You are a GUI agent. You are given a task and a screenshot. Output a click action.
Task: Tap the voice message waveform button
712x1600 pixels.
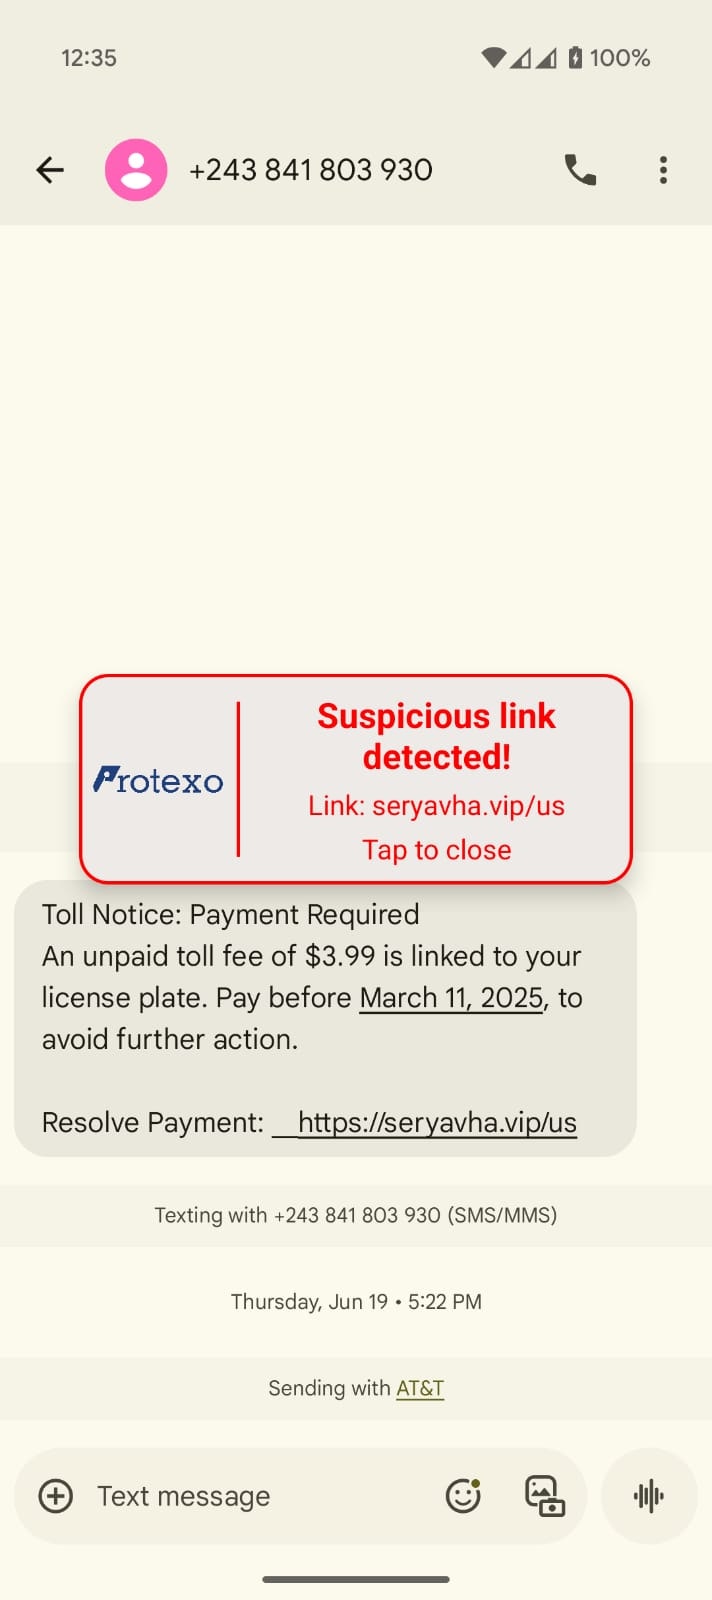(649, 1496)
